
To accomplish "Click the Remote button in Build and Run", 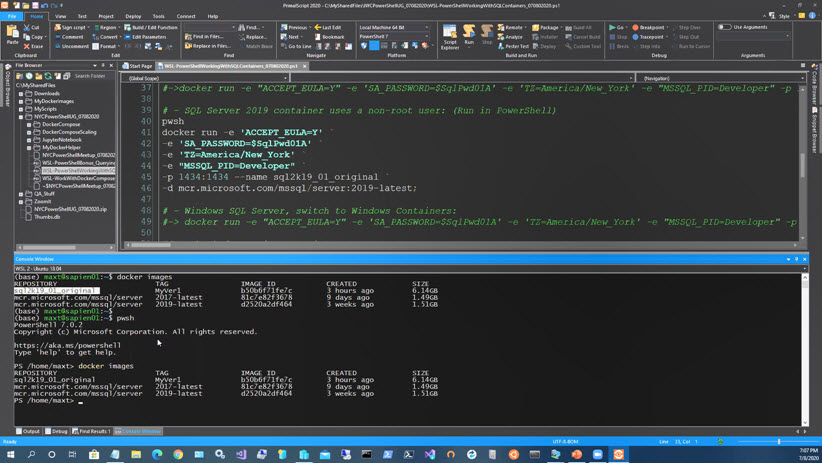I will [511, 27].
